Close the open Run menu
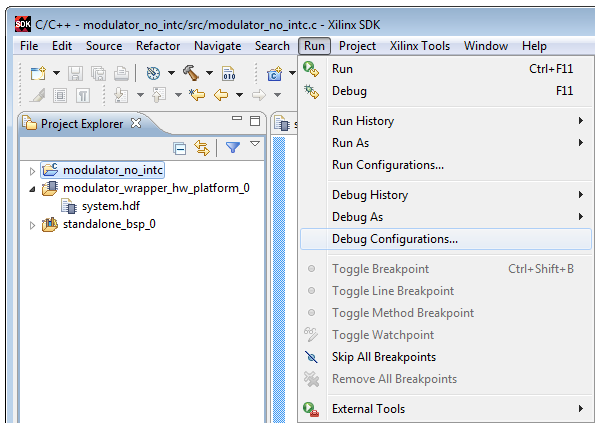 (x=314, y=46)
